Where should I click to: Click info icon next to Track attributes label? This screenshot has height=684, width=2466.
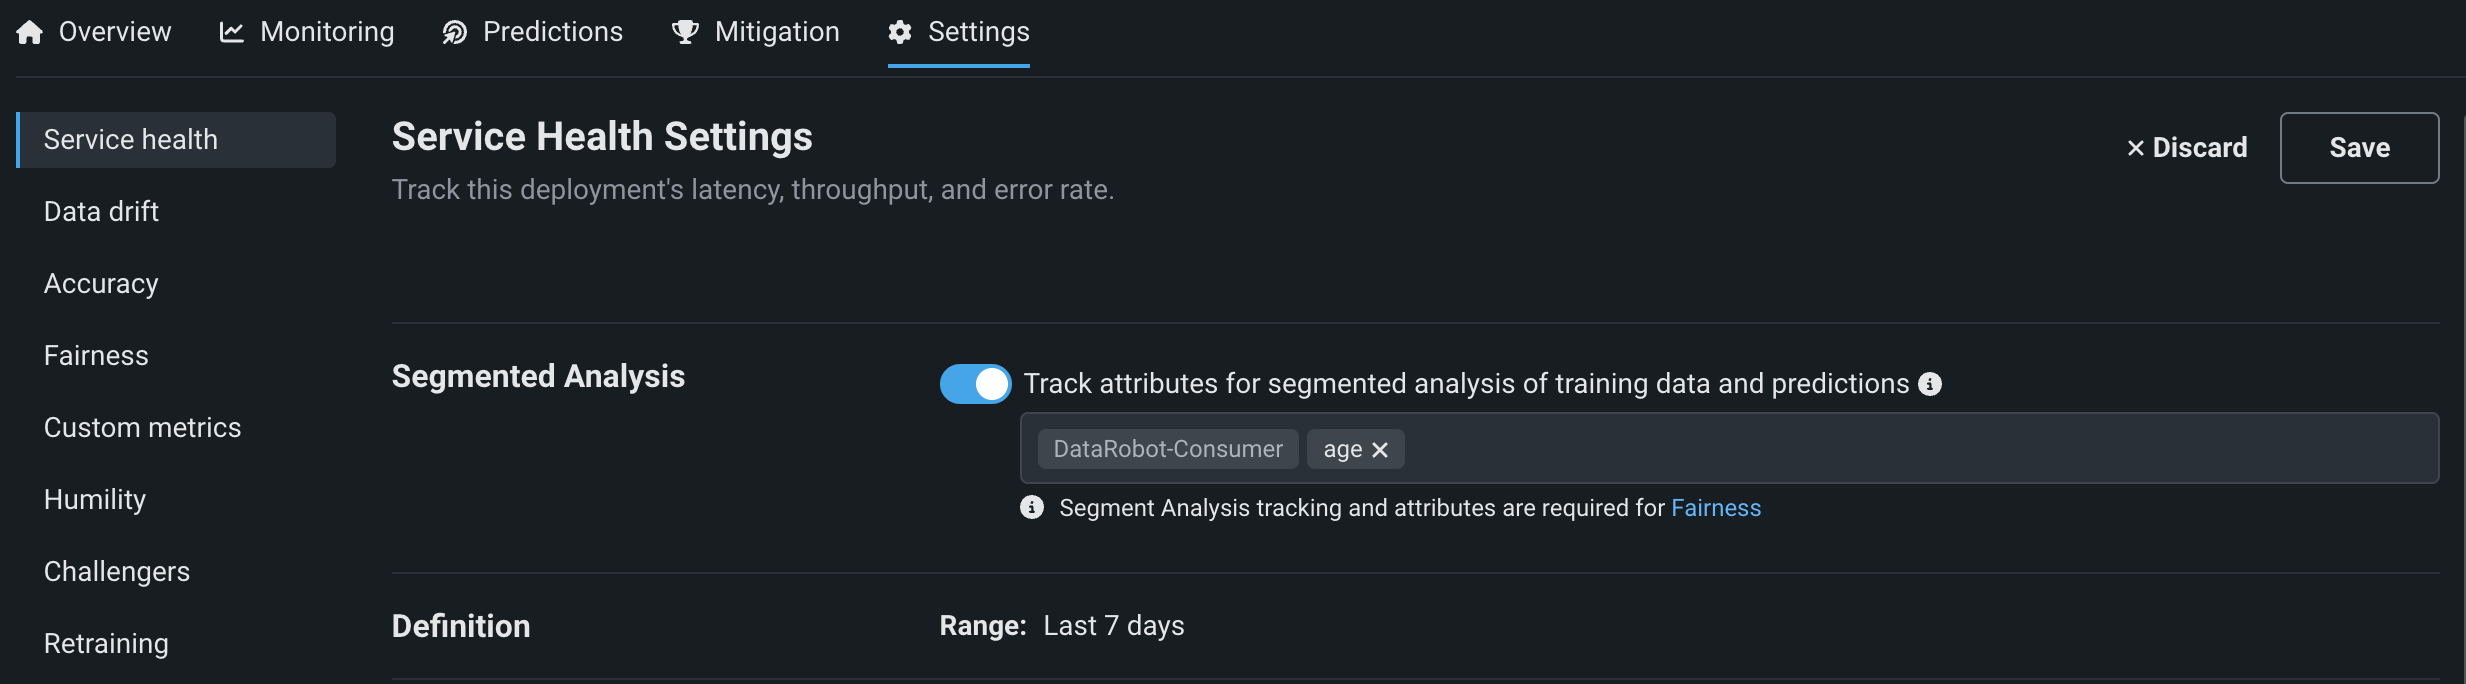[1930, 384]
